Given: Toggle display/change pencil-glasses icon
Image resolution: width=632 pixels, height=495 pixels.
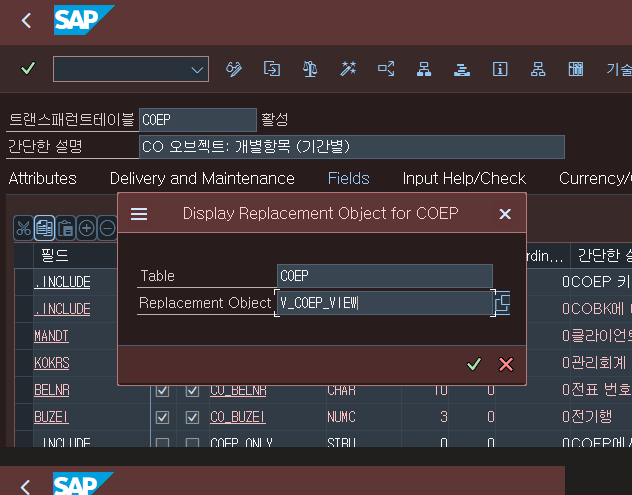Looking at the screenshot, I should [234, 69].
